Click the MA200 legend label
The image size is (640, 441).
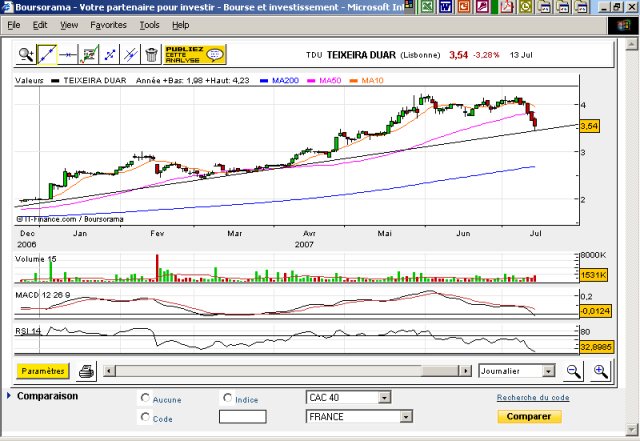(x=285, y=80)
